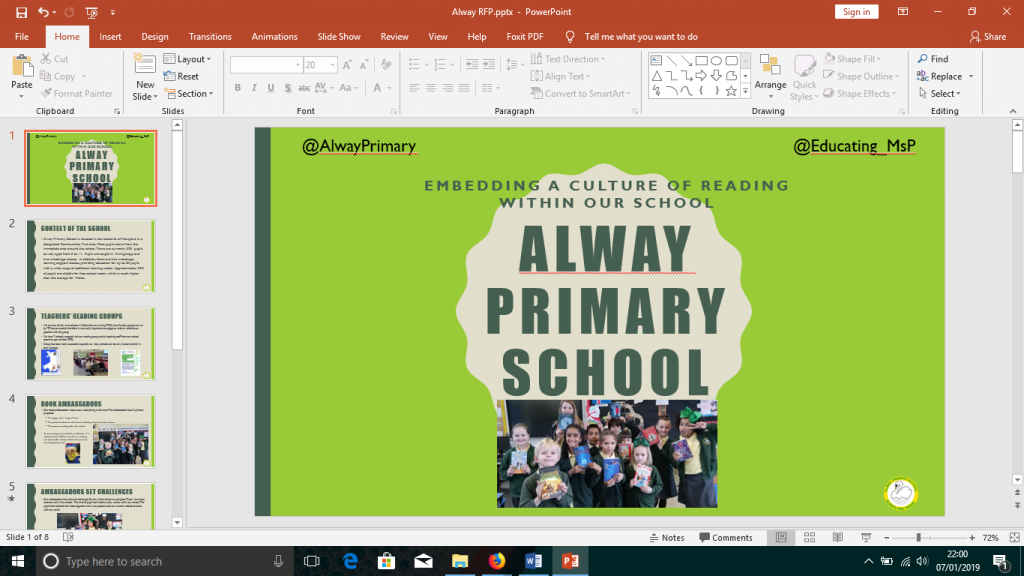
Task: Select the Format Painter tool
Action: tap(76, 93)
